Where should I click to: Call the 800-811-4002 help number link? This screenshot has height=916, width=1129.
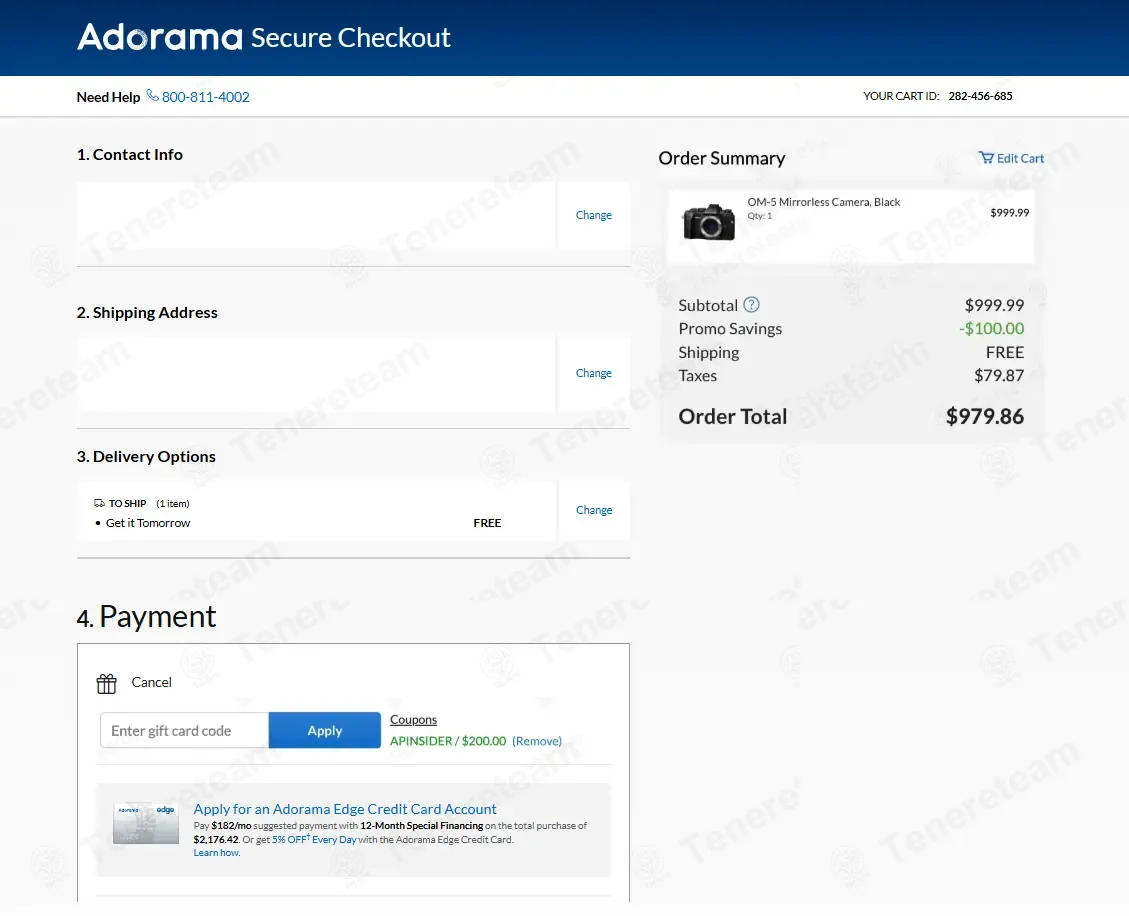[x=206, y=97]
